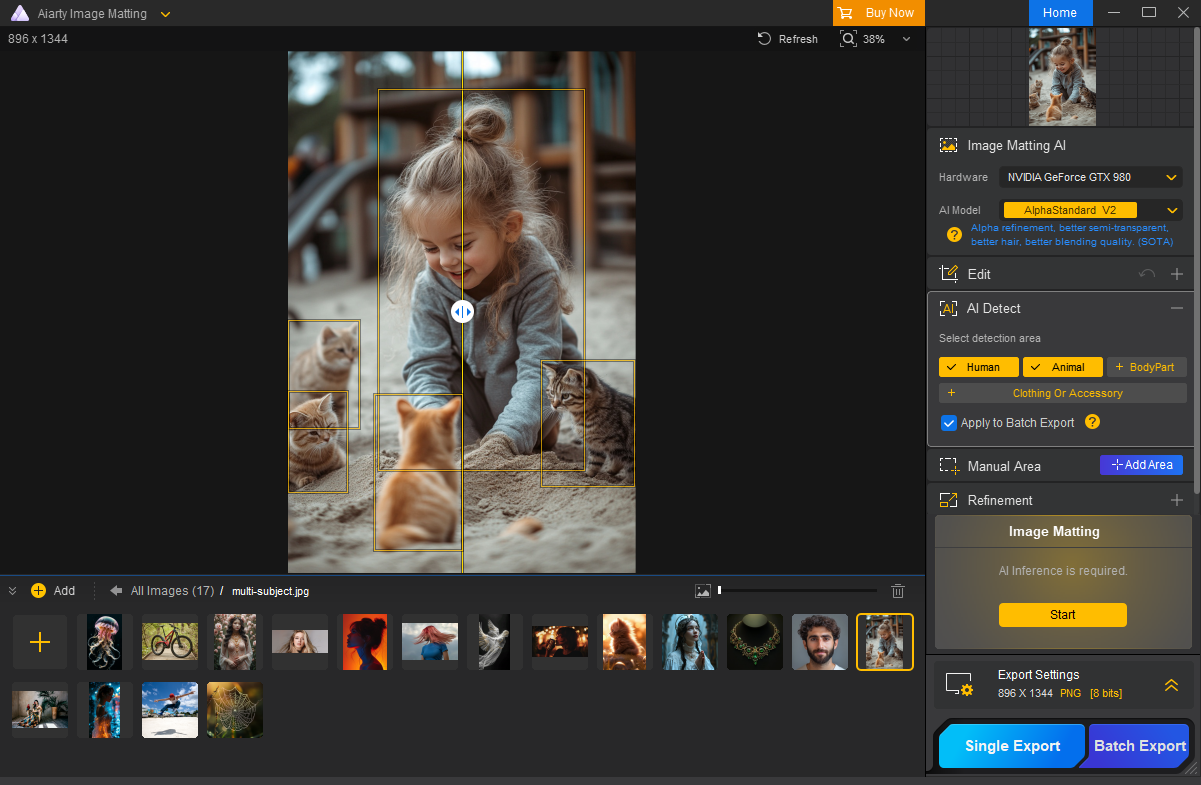Click the back arrow beside All Images
Image resolution: width=1201 pixels, height=785 pixels.
tap(116, 591)
